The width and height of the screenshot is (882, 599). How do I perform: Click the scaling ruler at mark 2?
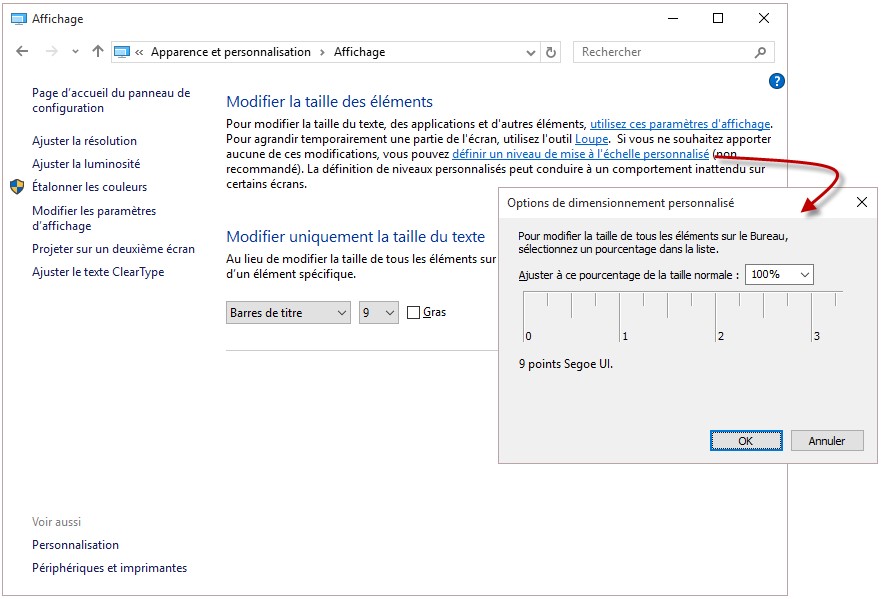click(x=718, y=320)
